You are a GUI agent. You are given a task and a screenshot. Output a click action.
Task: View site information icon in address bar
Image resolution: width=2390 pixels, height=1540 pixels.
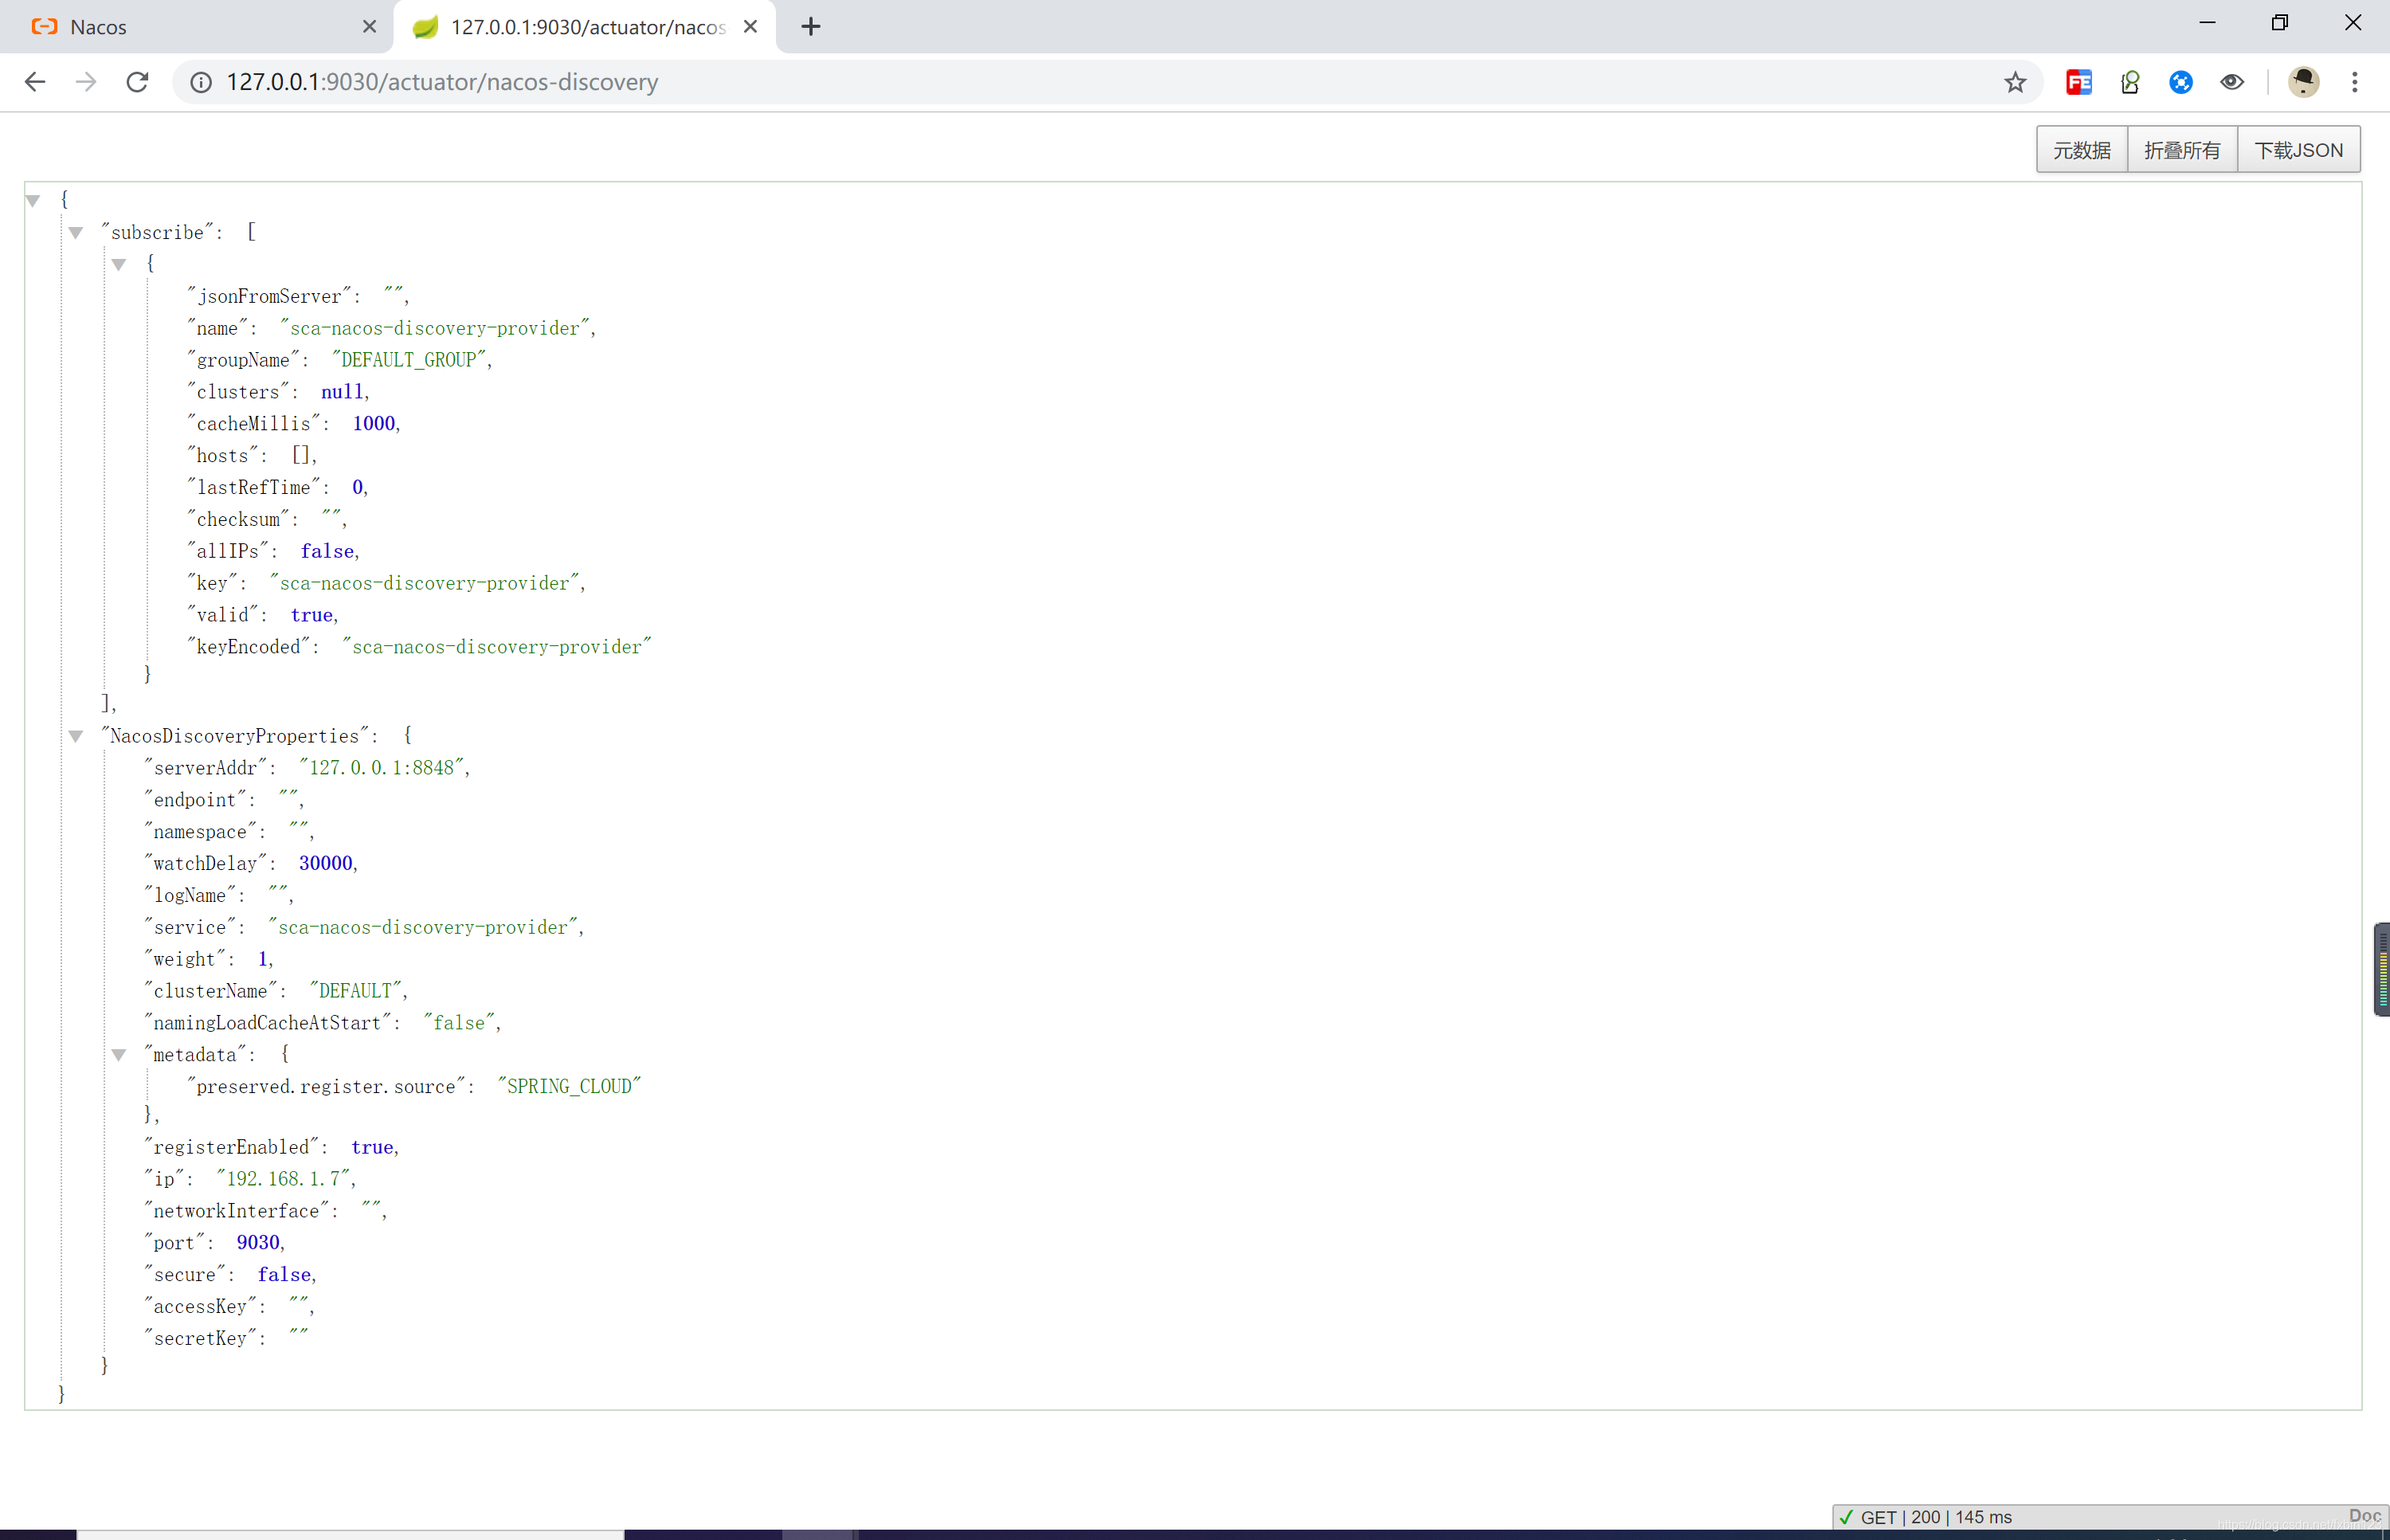[201, 82]
